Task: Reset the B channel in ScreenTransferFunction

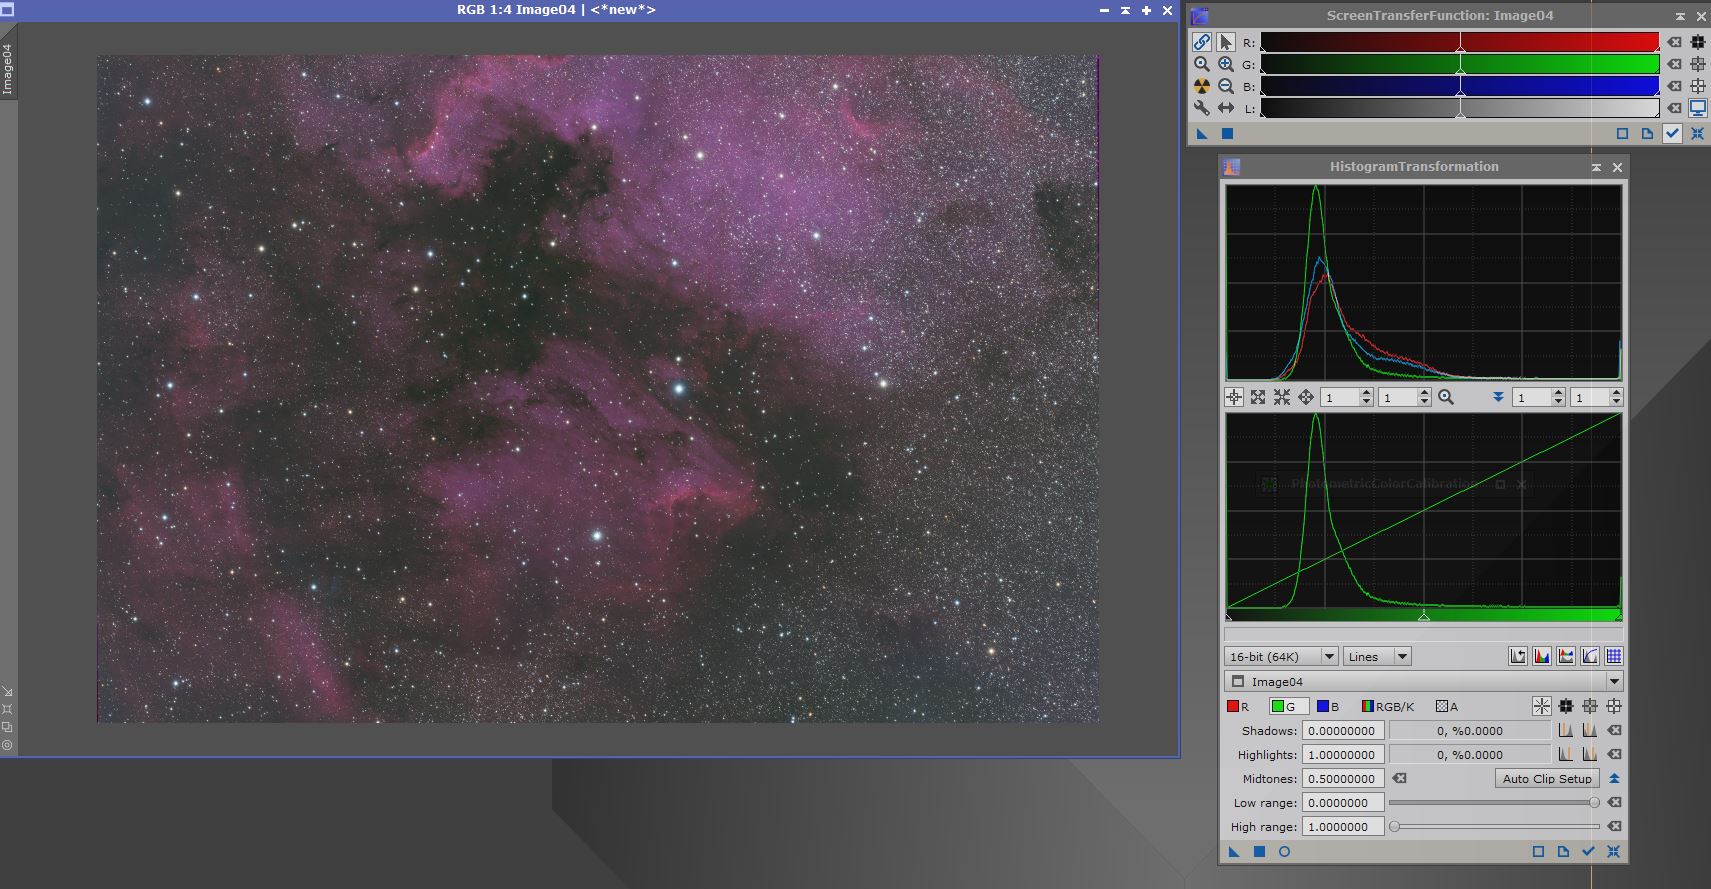Action: pos(1674,86)
